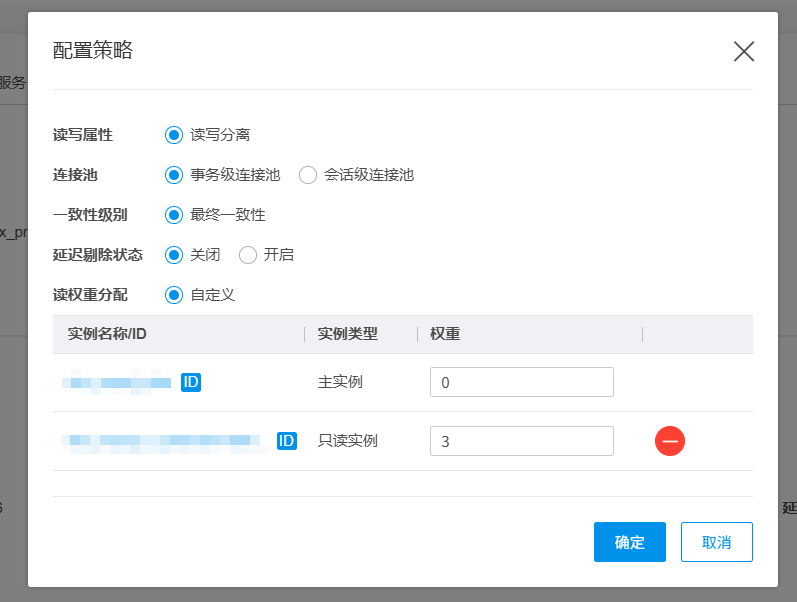Focus the 只读实例 weight input showing 3

click(x=521, y=441)
